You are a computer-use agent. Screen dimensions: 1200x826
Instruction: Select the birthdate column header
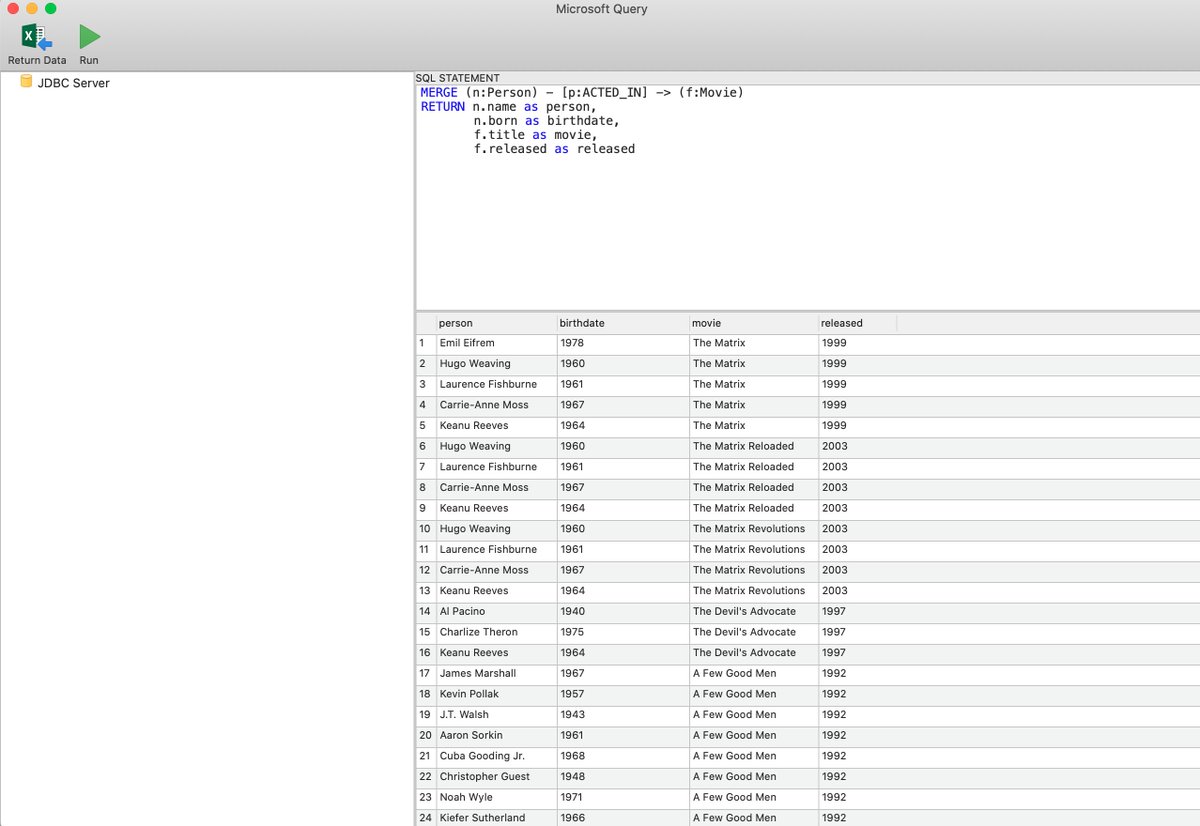point(582,323)
